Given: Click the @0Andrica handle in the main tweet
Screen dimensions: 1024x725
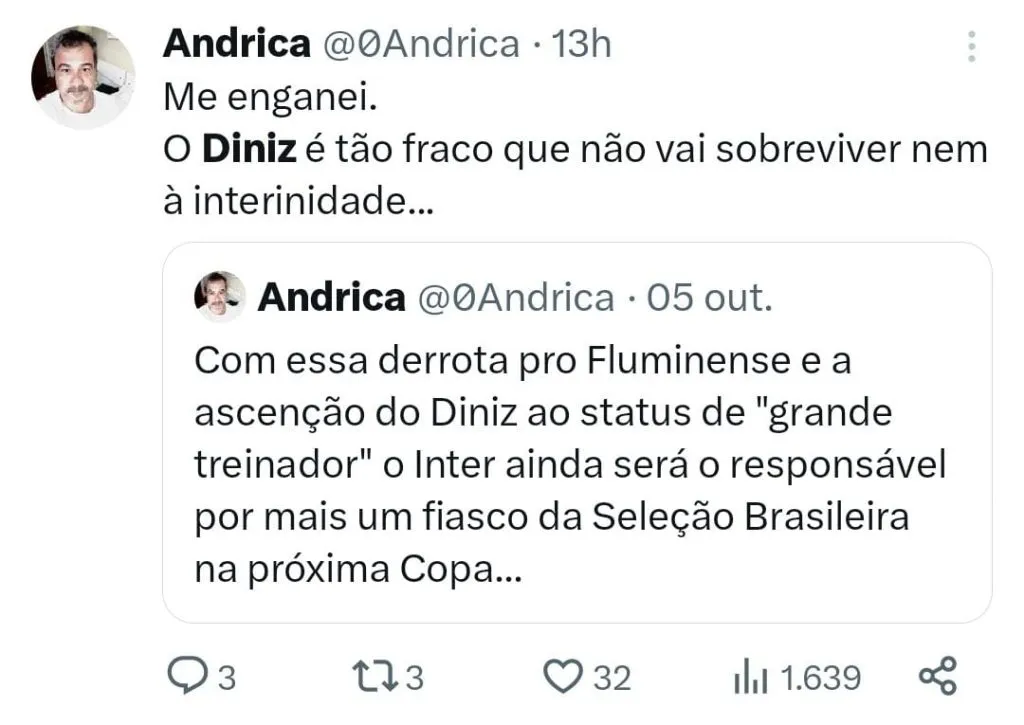Looking at the screenshot, I should click(x=420, y=44).
